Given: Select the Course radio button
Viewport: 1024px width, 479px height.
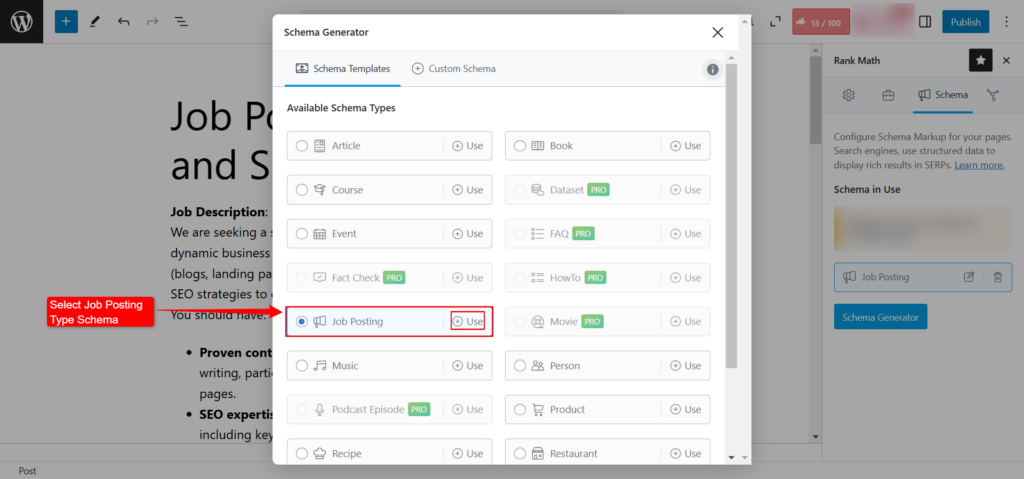Looking at the screenshot, I should pyautogui.click(x=302, y=190).
